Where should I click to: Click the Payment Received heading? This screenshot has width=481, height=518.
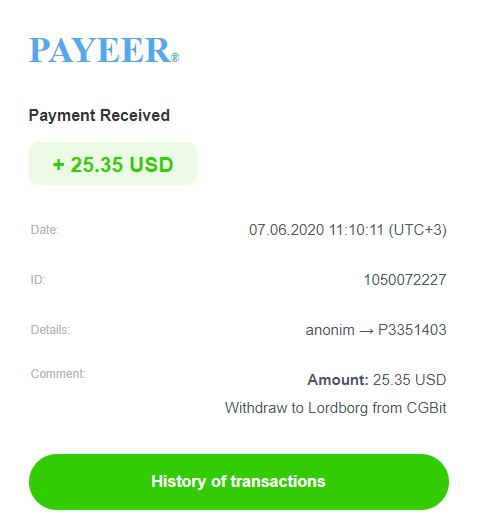[x=99, y=116]
